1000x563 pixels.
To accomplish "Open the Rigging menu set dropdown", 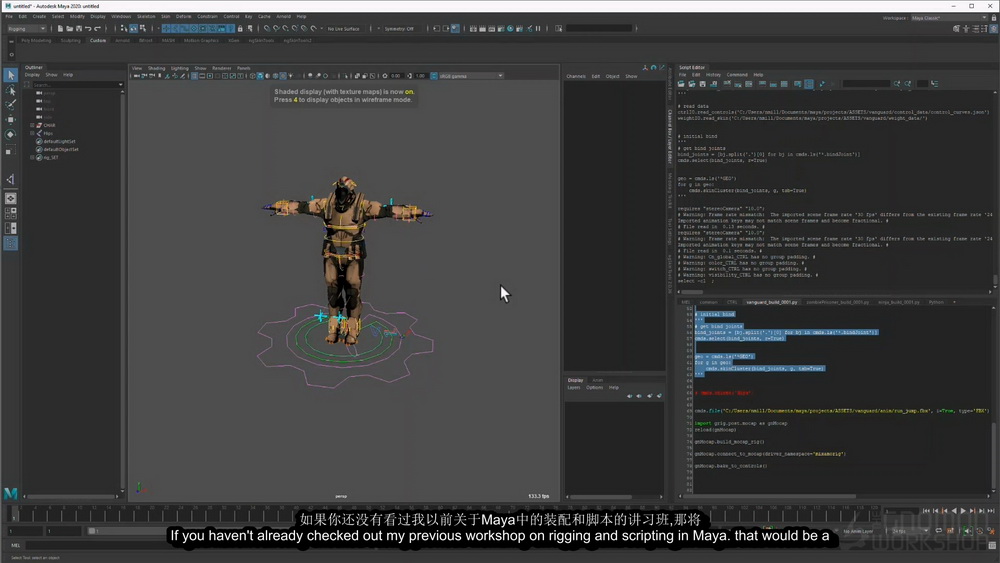I will (26, 29).
